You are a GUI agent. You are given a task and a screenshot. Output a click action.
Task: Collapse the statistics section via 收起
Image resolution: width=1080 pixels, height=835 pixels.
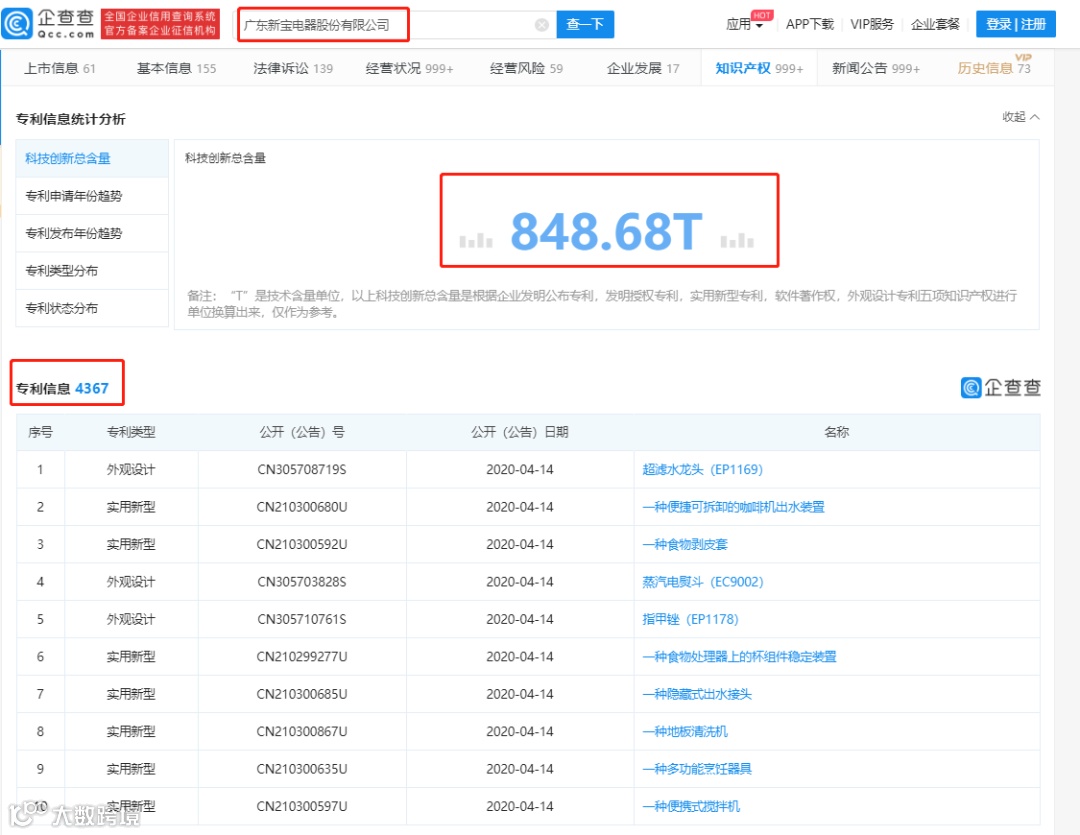tap(1021, 116)
